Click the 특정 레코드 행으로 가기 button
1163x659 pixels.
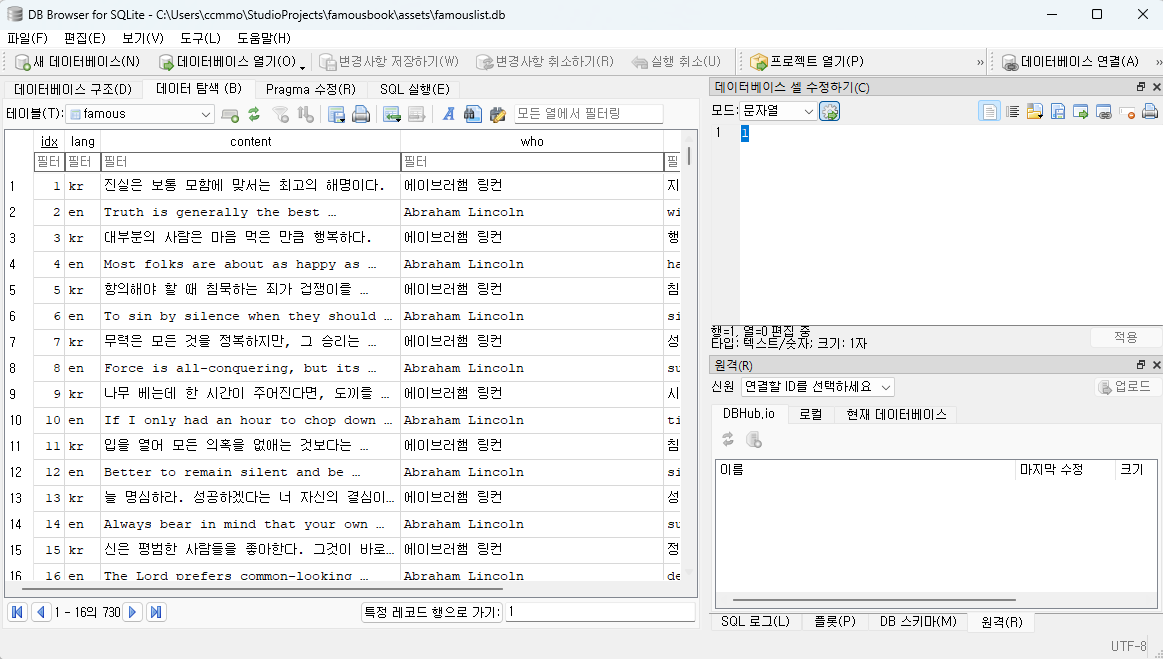tap(431, 612)
